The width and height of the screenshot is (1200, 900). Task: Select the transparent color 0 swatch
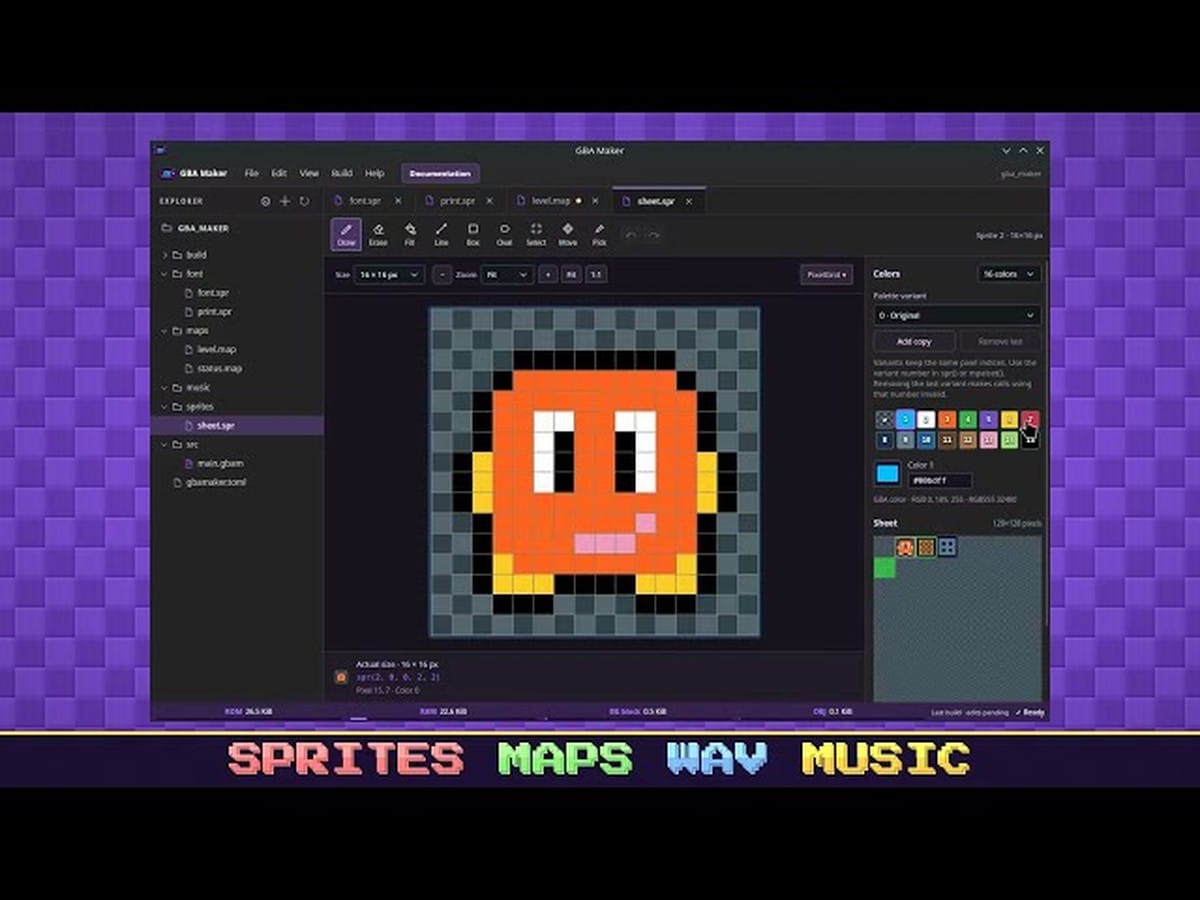coord(884,419)
